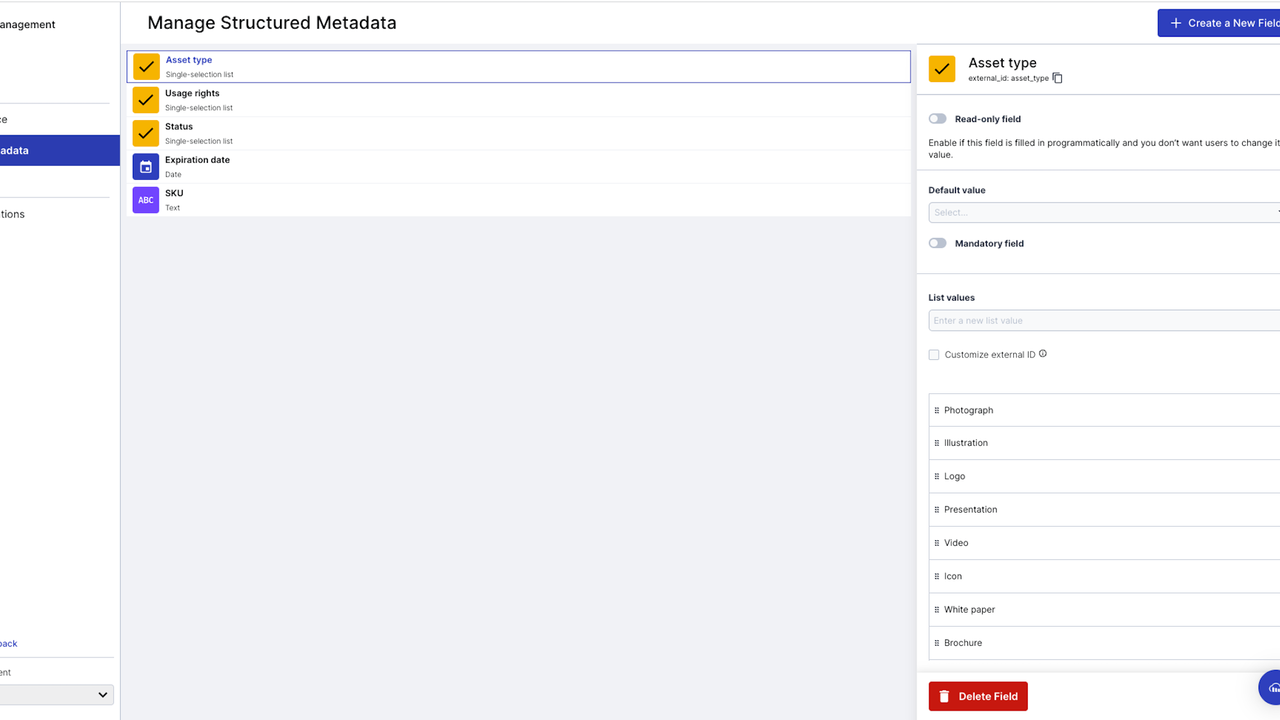
Task: Open the round blue chat widget
Action: (1271, 688)
